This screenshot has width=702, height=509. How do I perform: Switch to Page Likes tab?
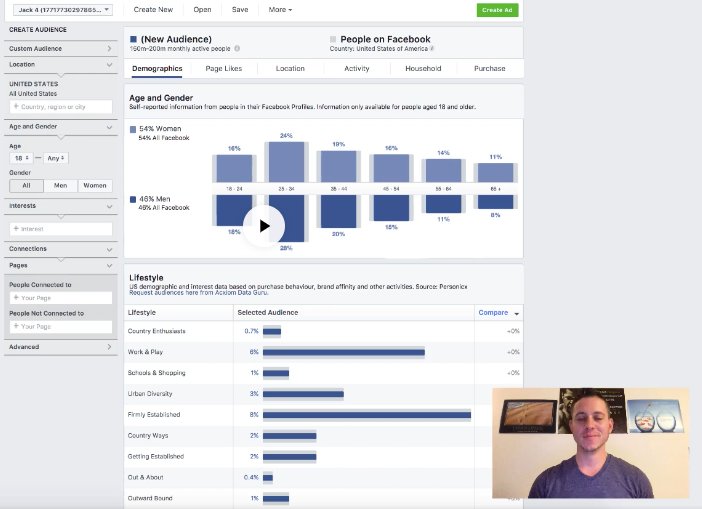(x=223, y=68)
